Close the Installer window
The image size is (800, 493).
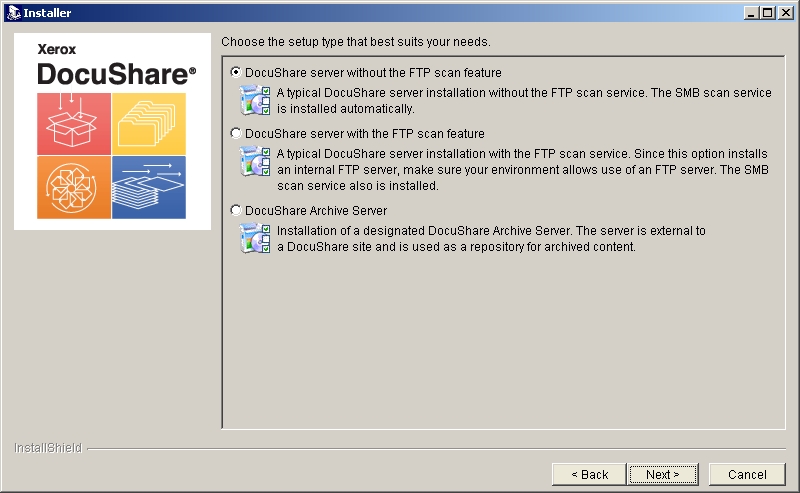(785, 13)
